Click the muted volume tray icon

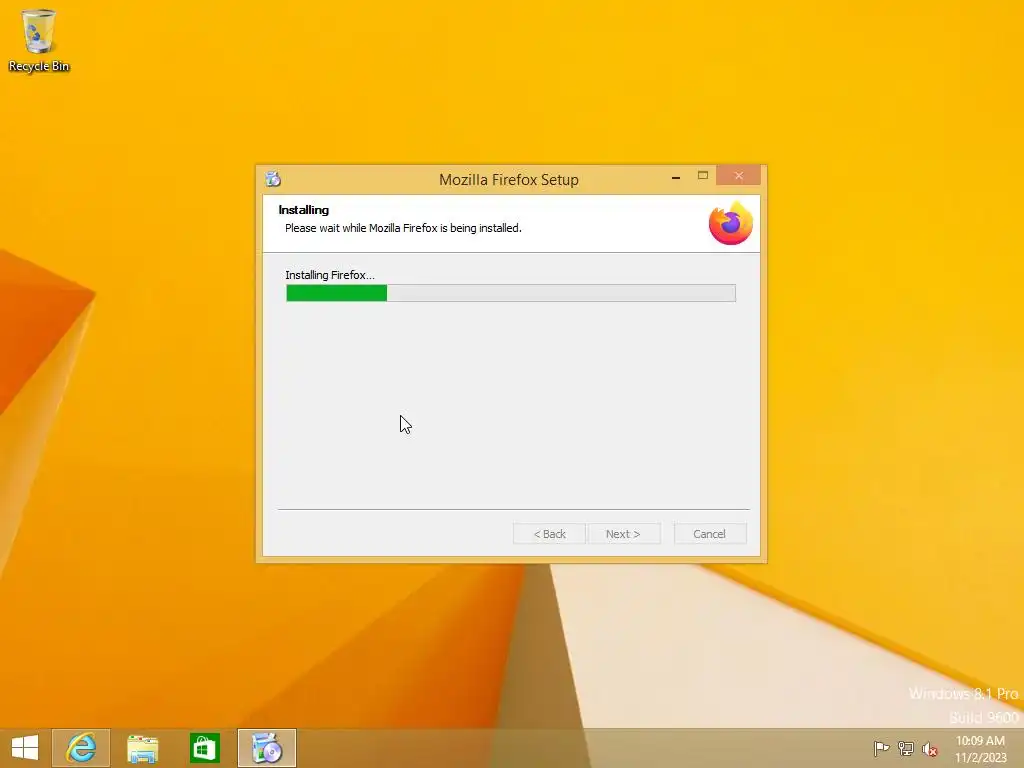930,748
